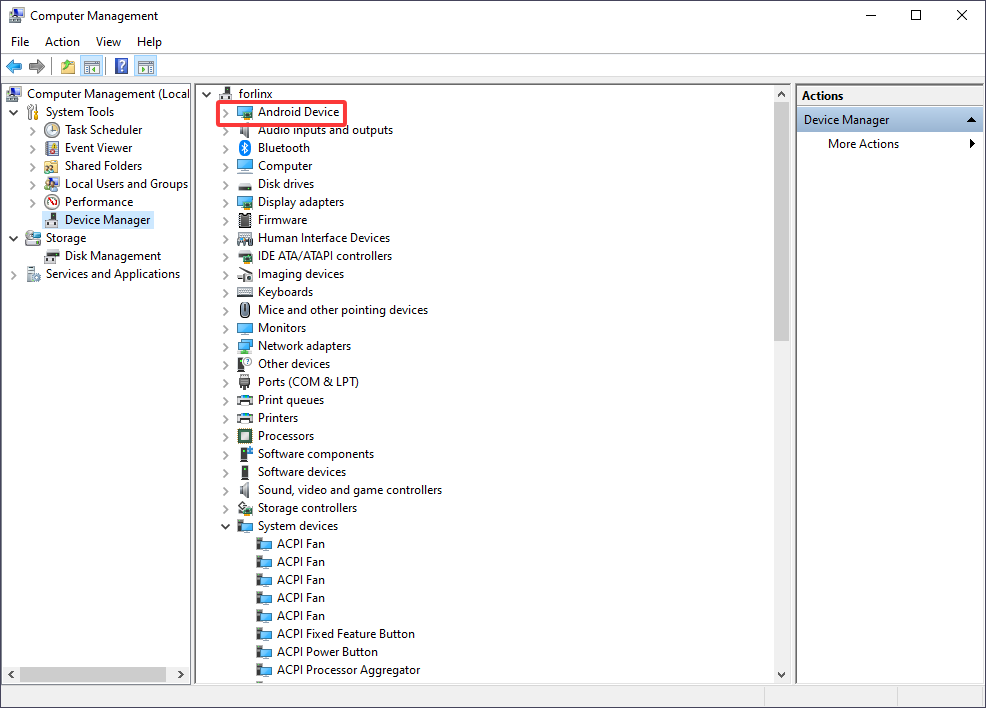Select the Print queues category

(291, 400)
